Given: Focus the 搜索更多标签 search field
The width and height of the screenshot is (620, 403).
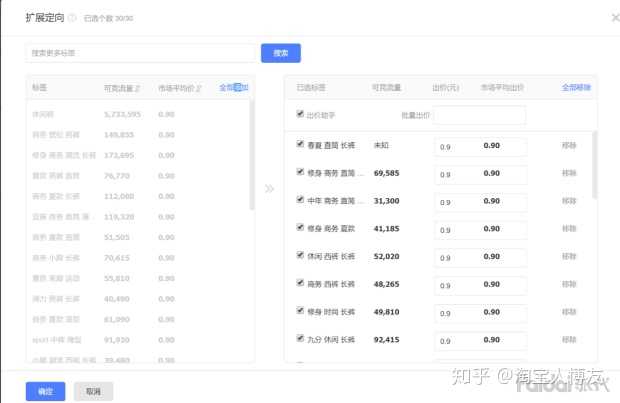Looking at the screenshot, I should 140,53.
